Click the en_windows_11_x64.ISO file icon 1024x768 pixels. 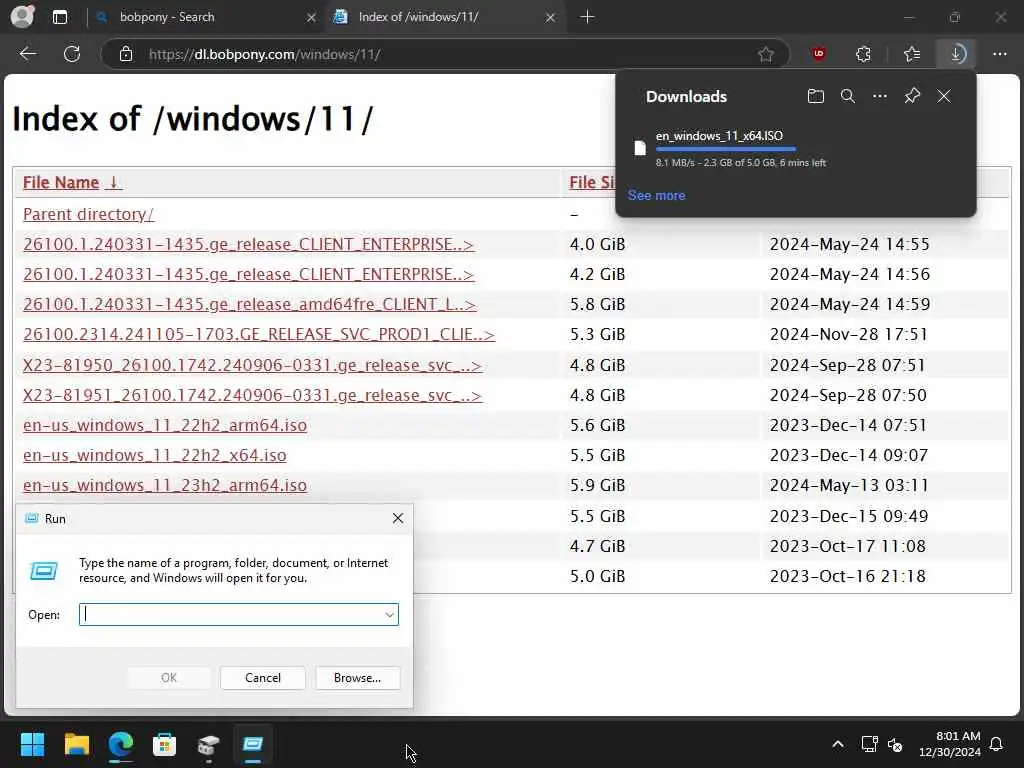(640, 148)
